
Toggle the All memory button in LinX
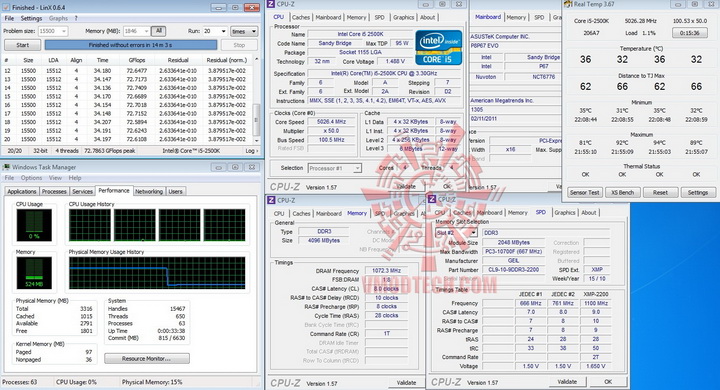(x=158, y=31)
